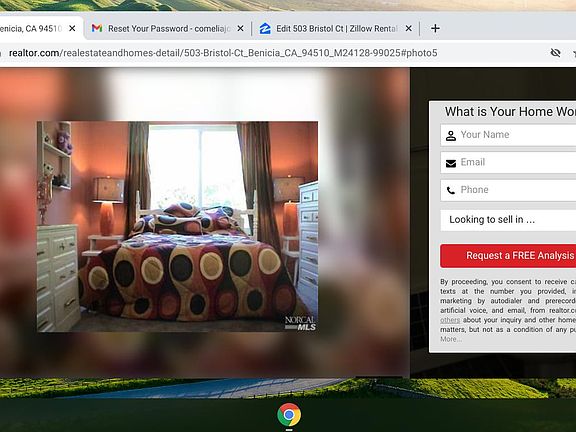Expand consent text with the More... link
Screen dimensions: 576x432
point(451,339)
